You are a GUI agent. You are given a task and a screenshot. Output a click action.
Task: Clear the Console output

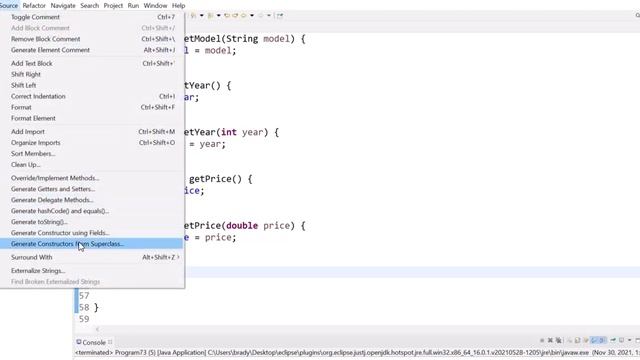tap(570, 340)
